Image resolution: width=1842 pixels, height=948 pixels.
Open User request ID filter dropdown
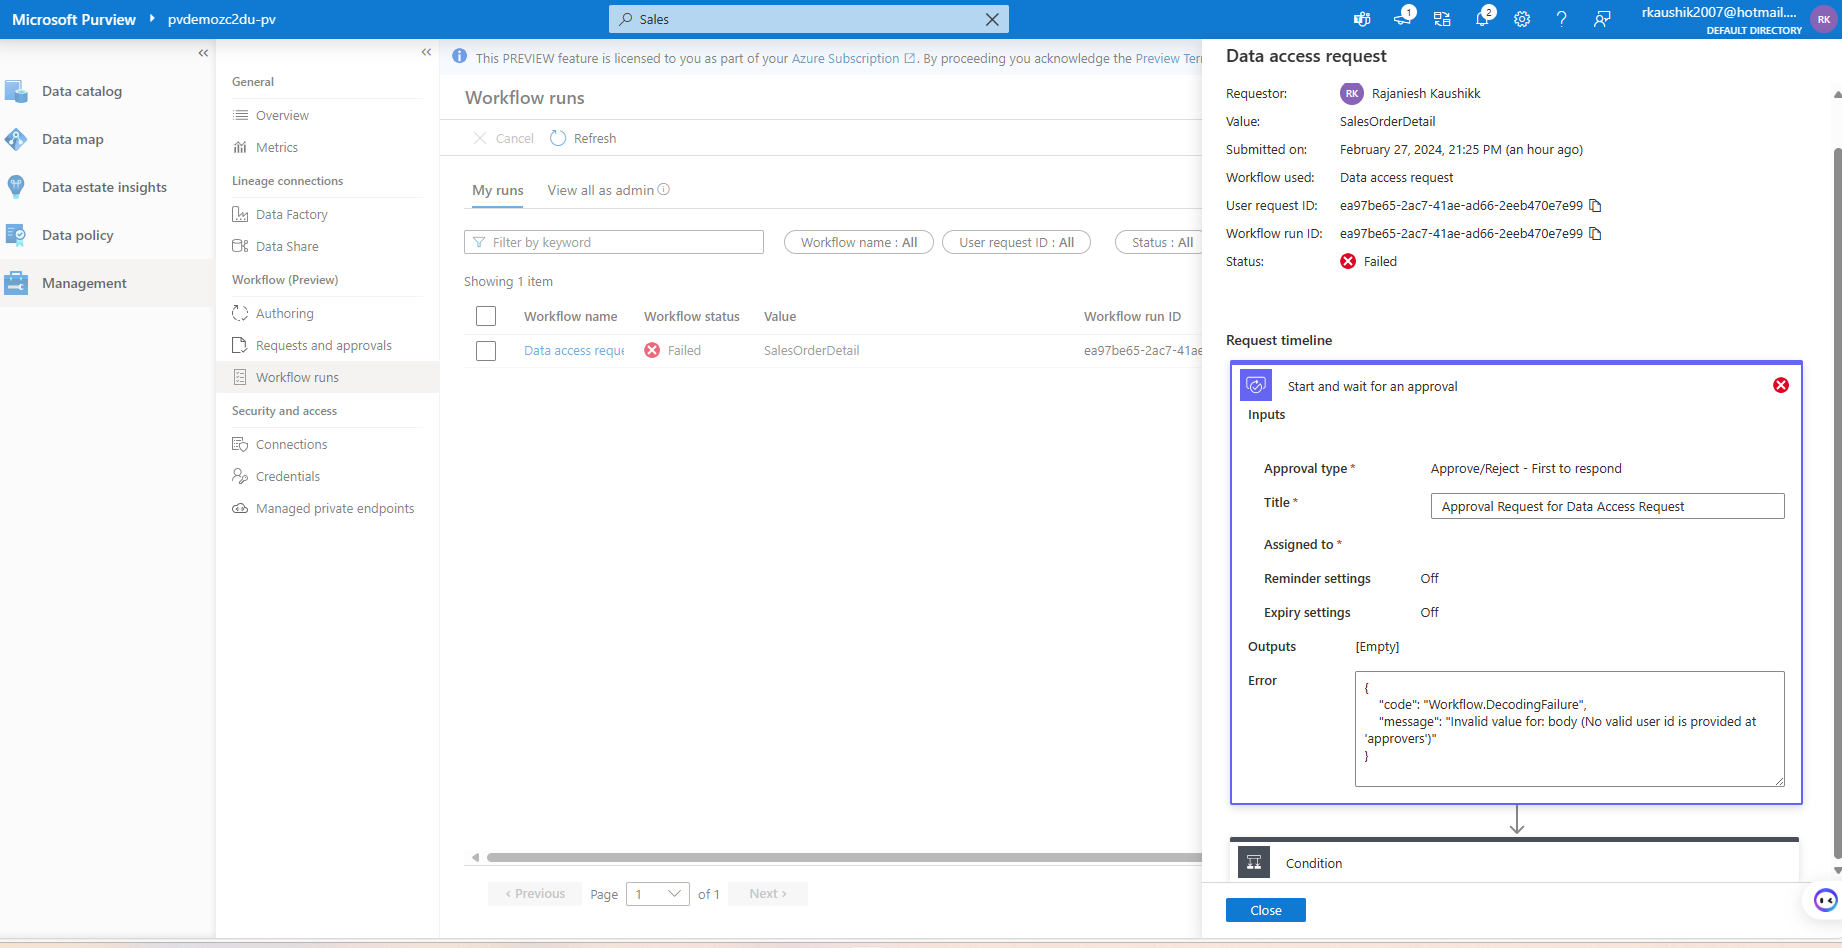click(x=1016, y=242)
